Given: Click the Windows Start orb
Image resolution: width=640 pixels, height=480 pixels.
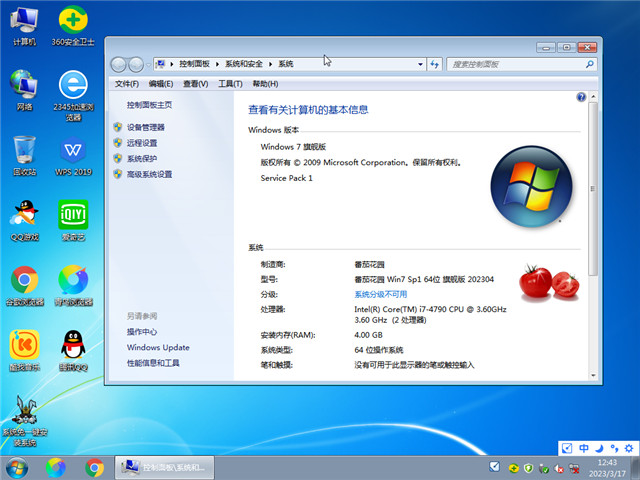Looking at the screenshot, I should click(x=17, y=468).
